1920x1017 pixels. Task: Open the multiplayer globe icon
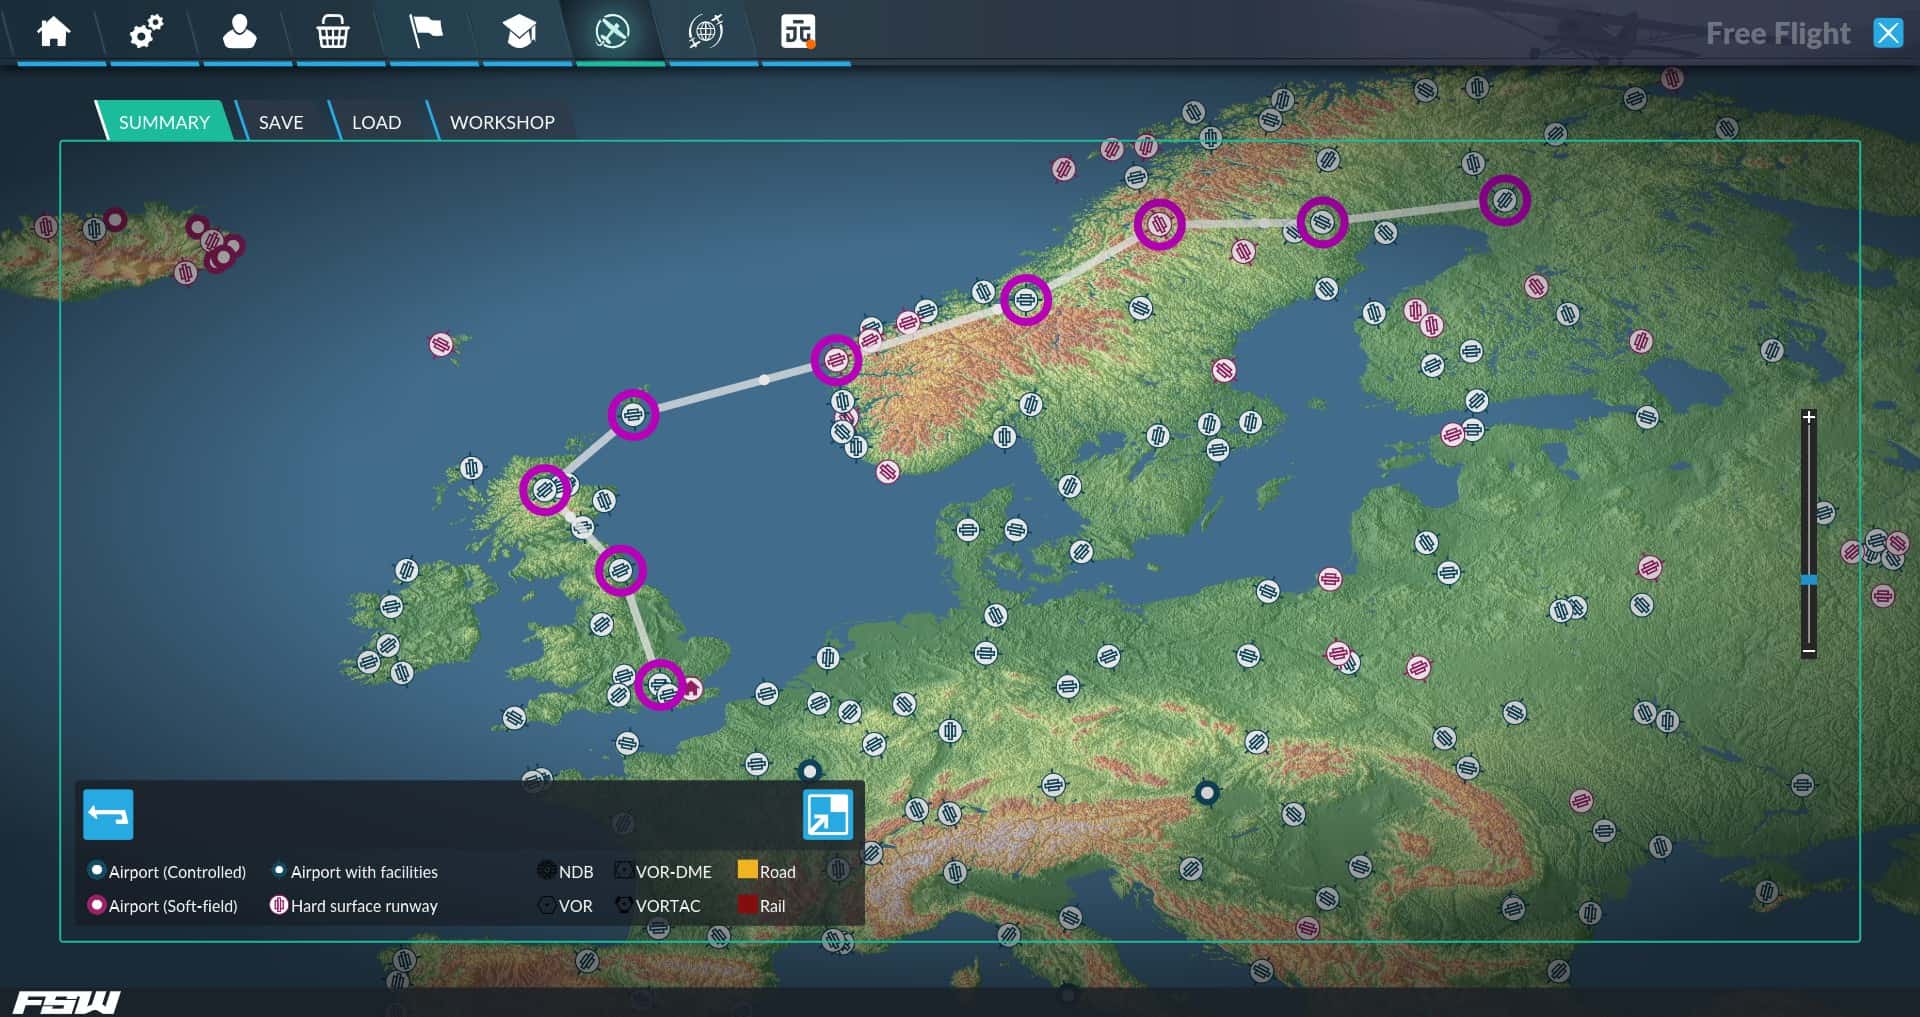pos(706,32)
